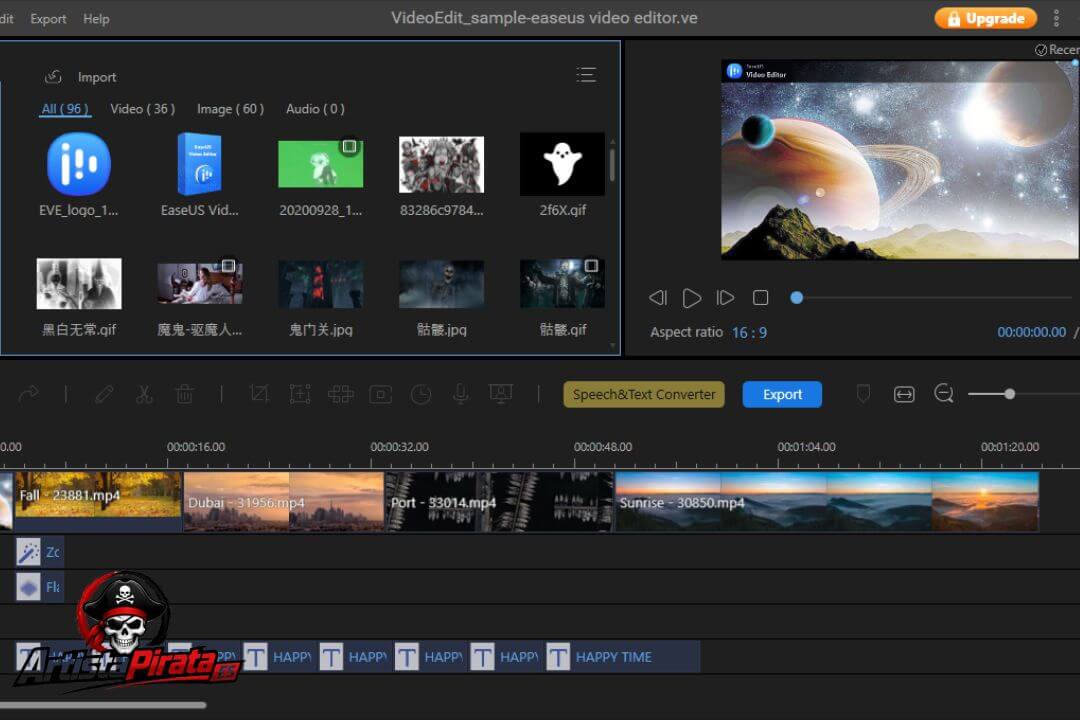Click the 00:00:32.00 ruler mark
This screenshot has width=1080, height=720.
[x=399, y=447]
